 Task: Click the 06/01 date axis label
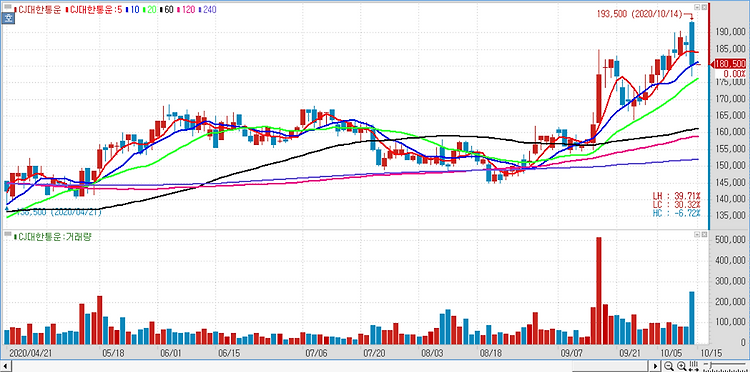171,353
